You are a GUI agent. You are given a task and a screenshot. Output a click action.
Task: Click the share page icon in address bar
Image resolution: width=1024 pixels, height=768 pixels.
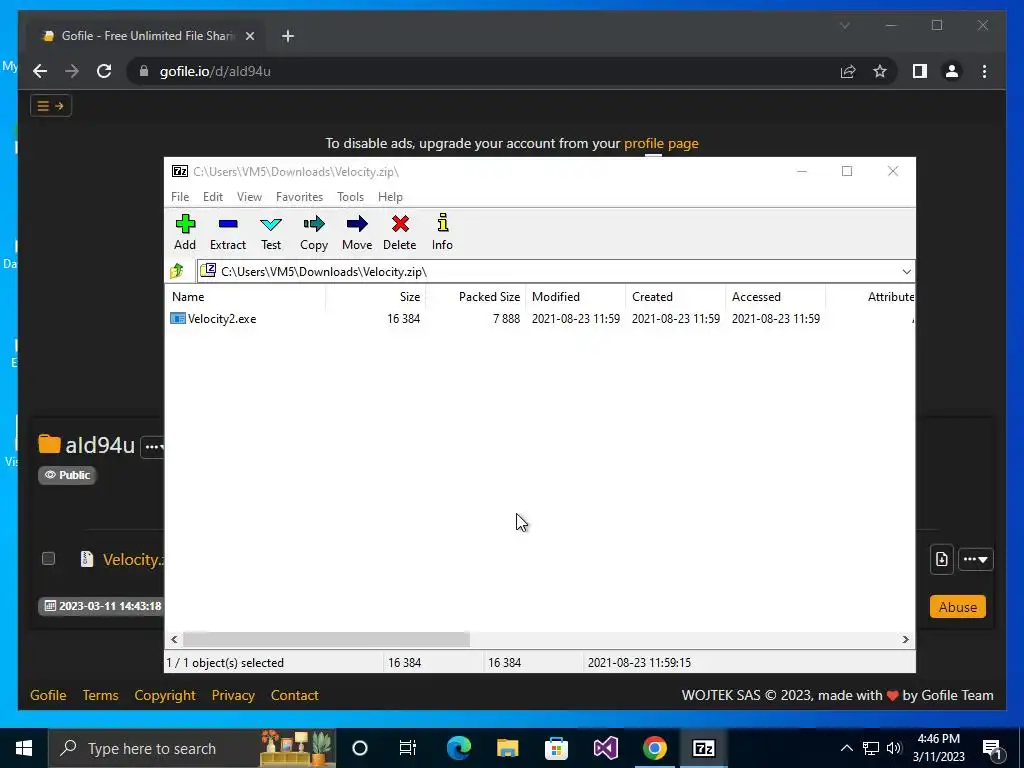pyautogui.click(x=848, y=71)
